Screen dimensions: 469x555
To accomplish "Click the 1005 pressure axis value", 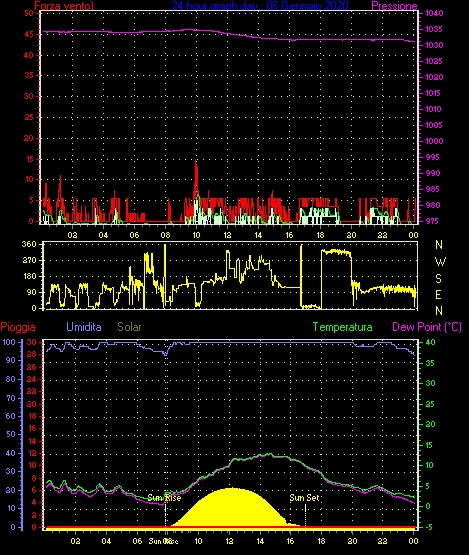I will 434,125.
